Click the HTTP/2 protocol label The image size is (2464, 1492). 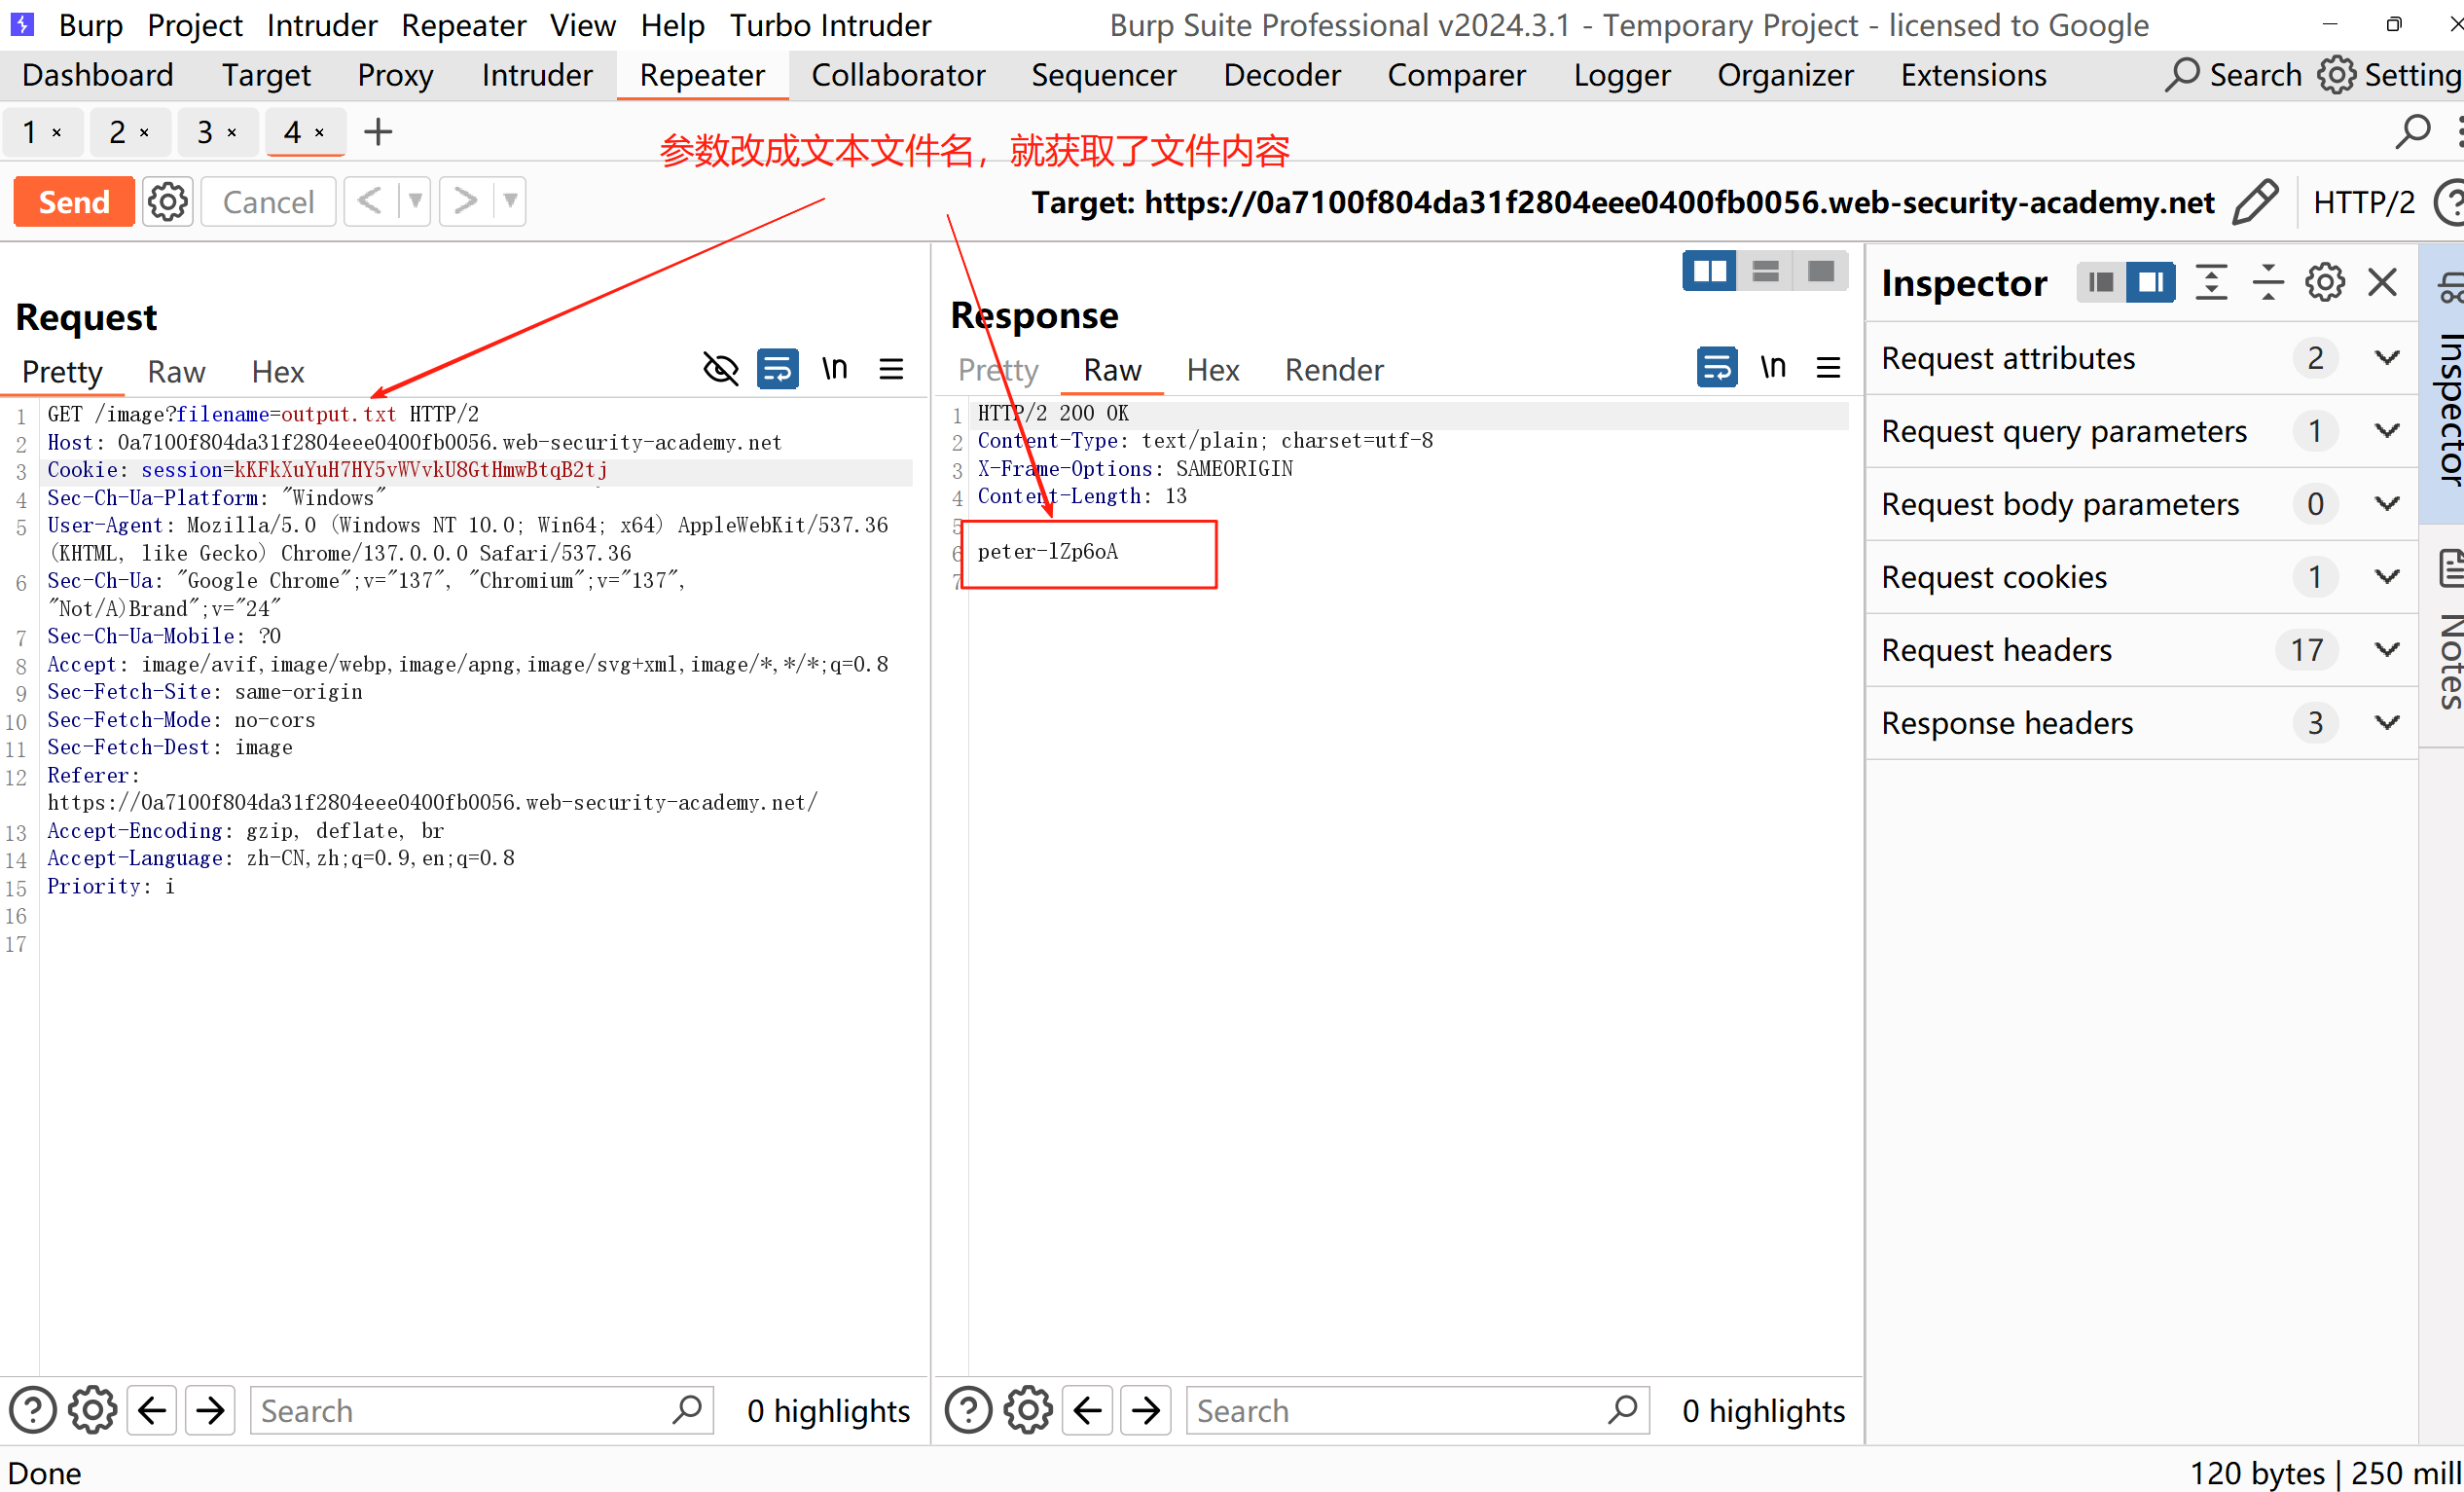(x=2363, y=202)
